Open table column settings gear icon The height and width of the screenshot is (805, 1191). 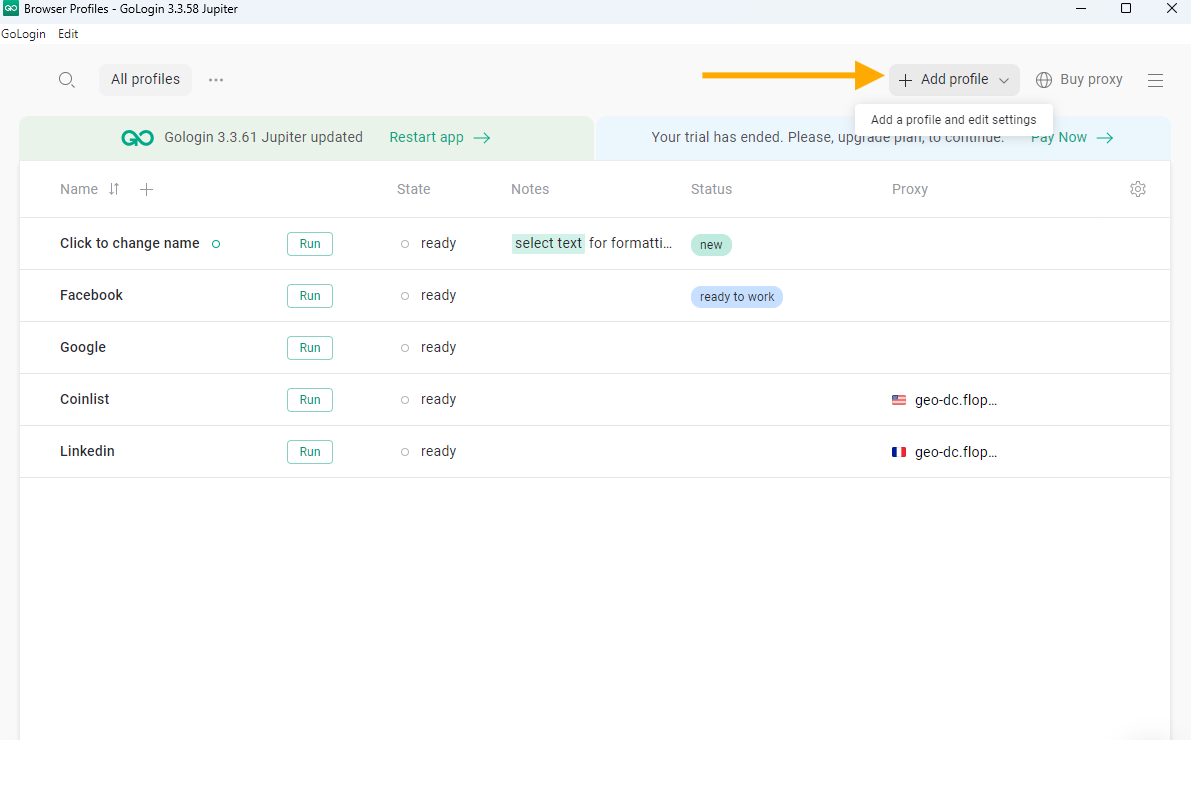point(1137,189)
